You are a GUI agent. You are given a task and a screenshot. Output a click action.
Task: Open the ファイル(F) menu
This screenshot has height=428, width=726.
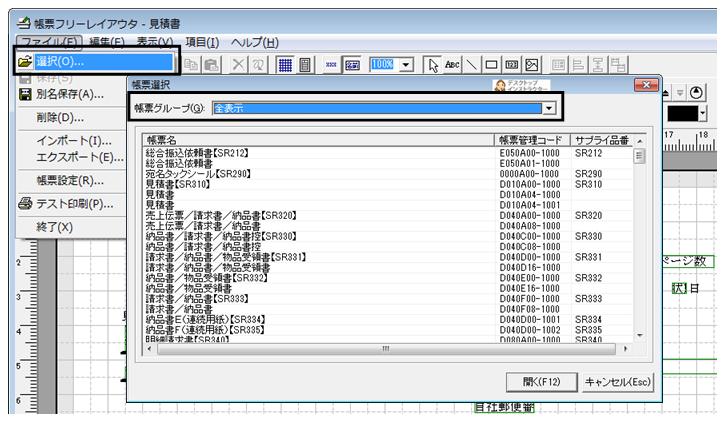(49, 43)
